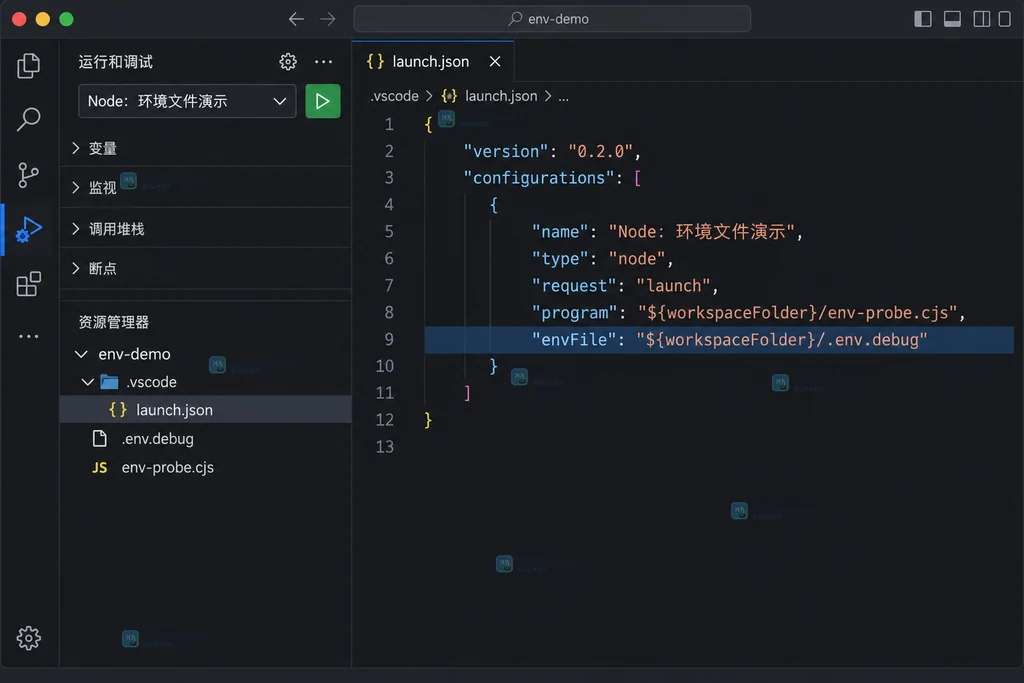Click the 资源管理器 section header
The width and height of the screenshot is (1024, 683).
[114, 322]
